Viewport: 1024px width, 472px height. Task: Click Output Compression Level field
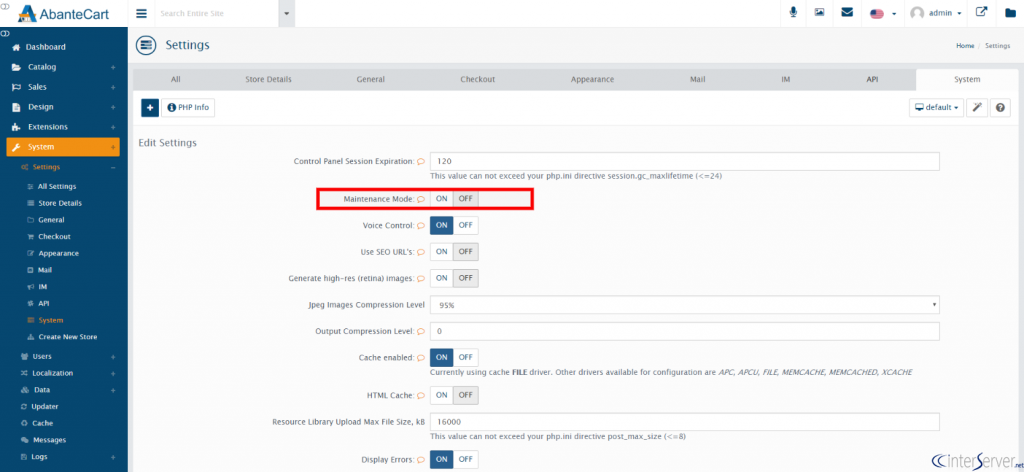[684, 331]
